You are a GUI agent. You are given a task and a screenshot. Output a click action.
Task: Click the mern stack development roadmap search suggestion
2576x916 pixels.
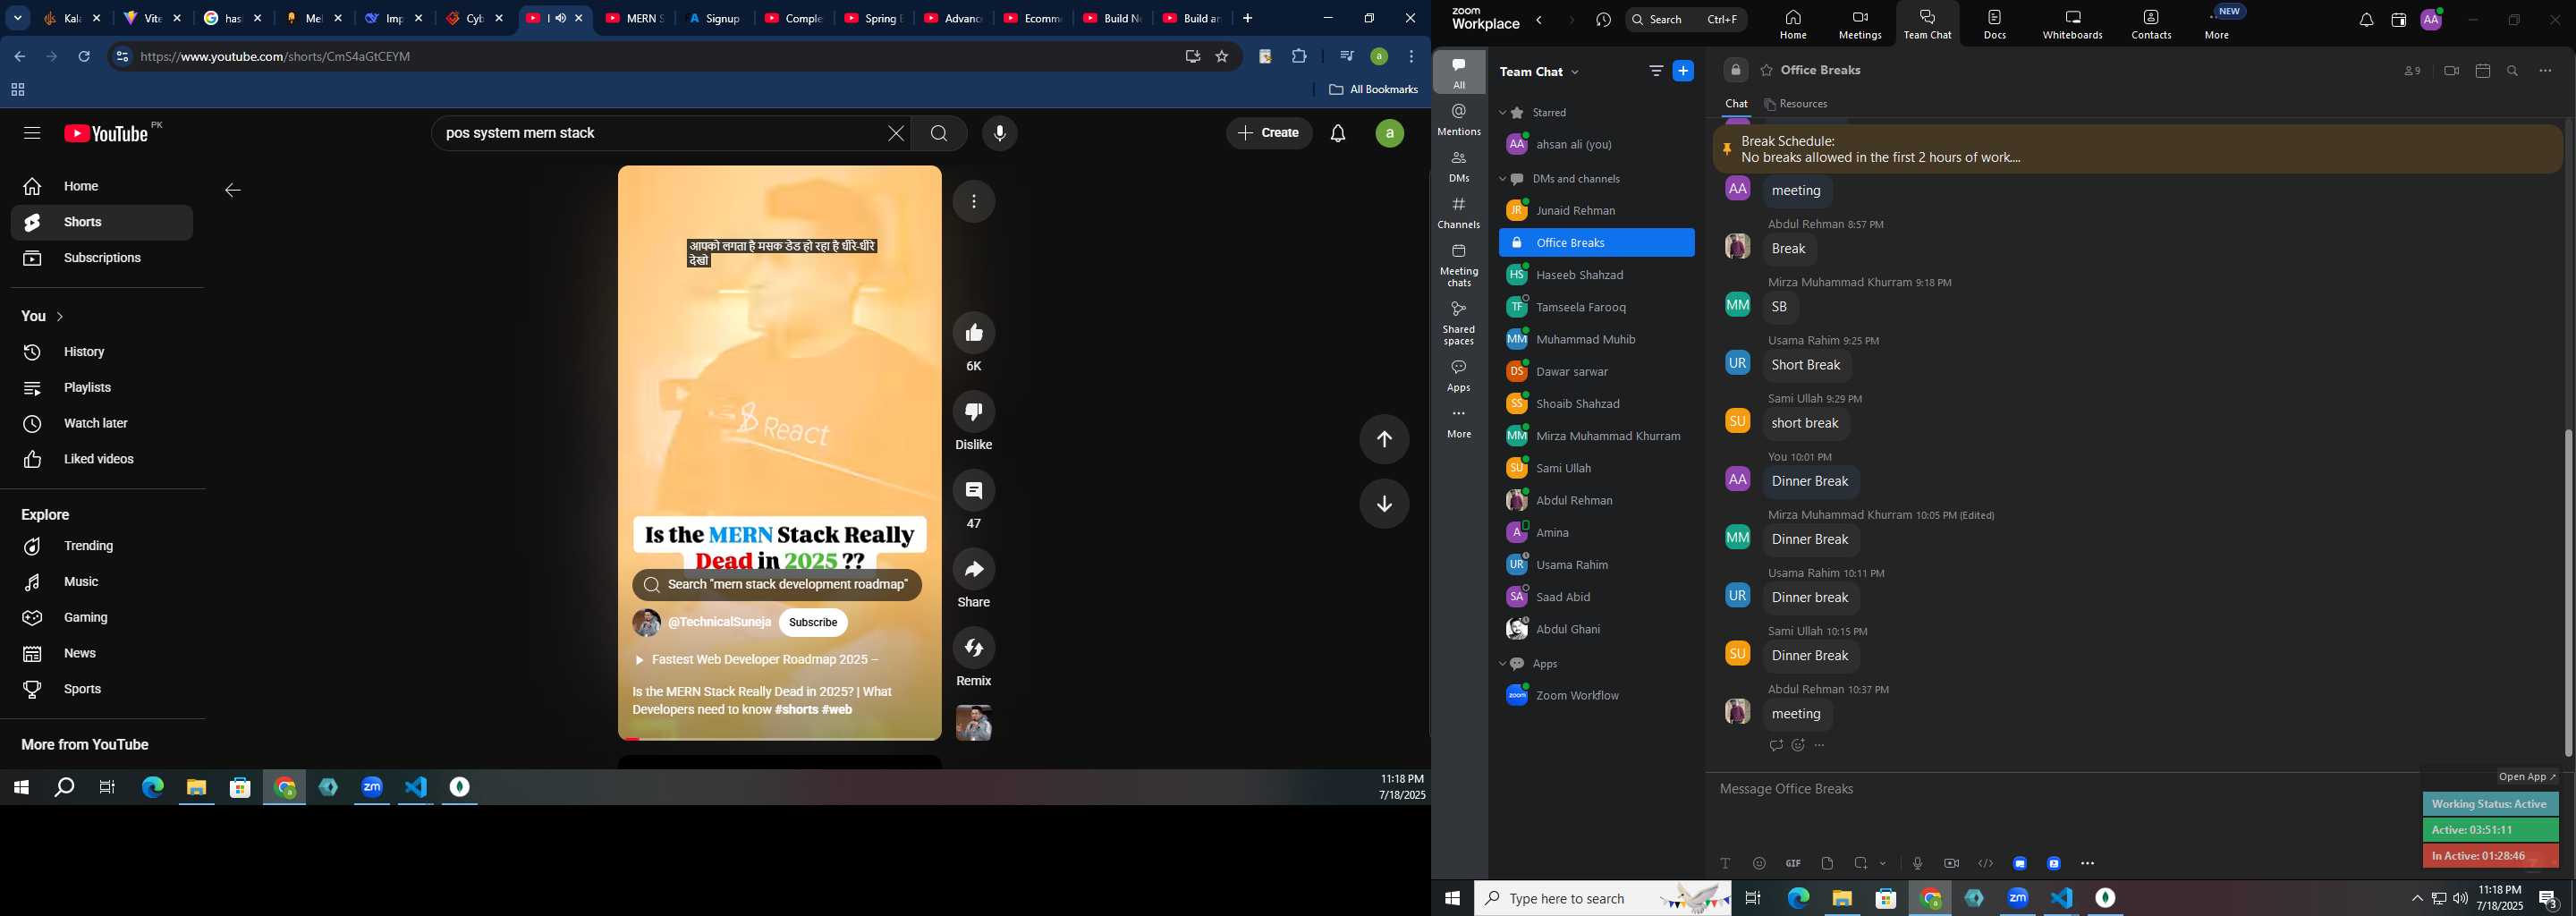pyautogui.click(x=776, y=585)
